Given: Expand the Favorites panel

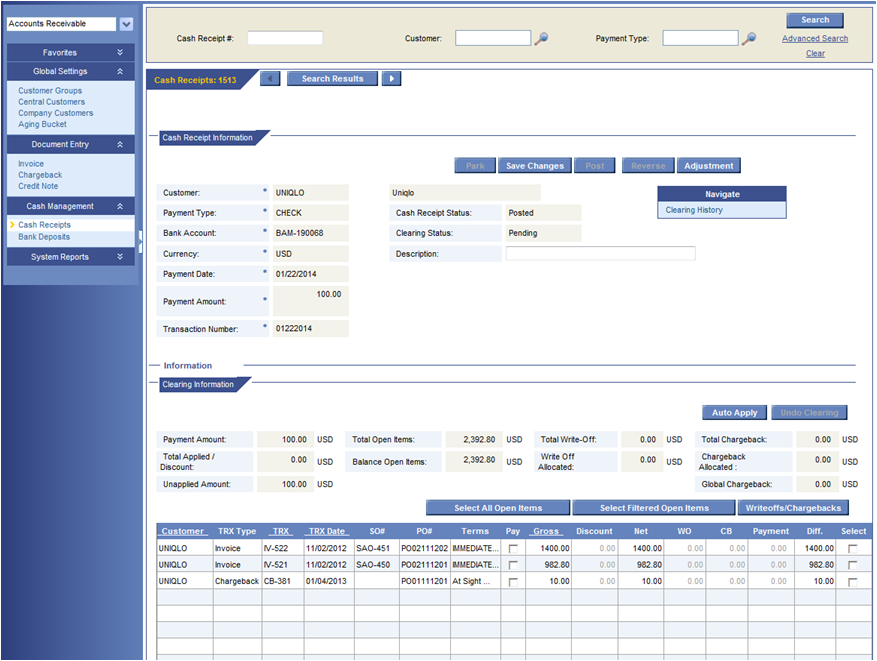Looking at the screenshot, I should pos(120,52).
